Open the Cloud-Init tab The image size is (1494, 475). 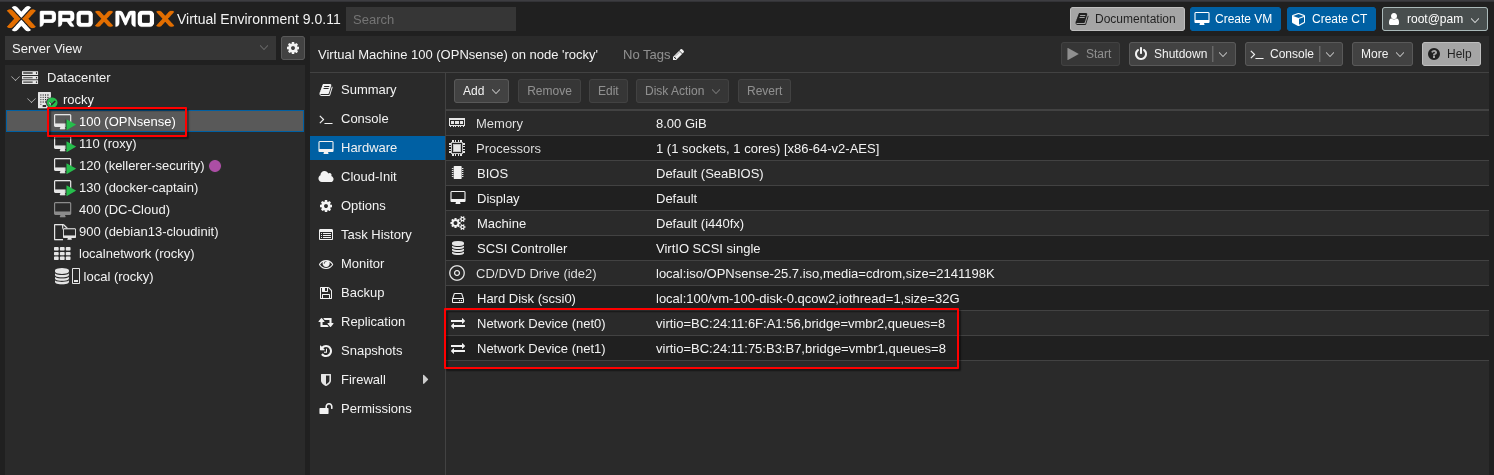click(368, 177)
